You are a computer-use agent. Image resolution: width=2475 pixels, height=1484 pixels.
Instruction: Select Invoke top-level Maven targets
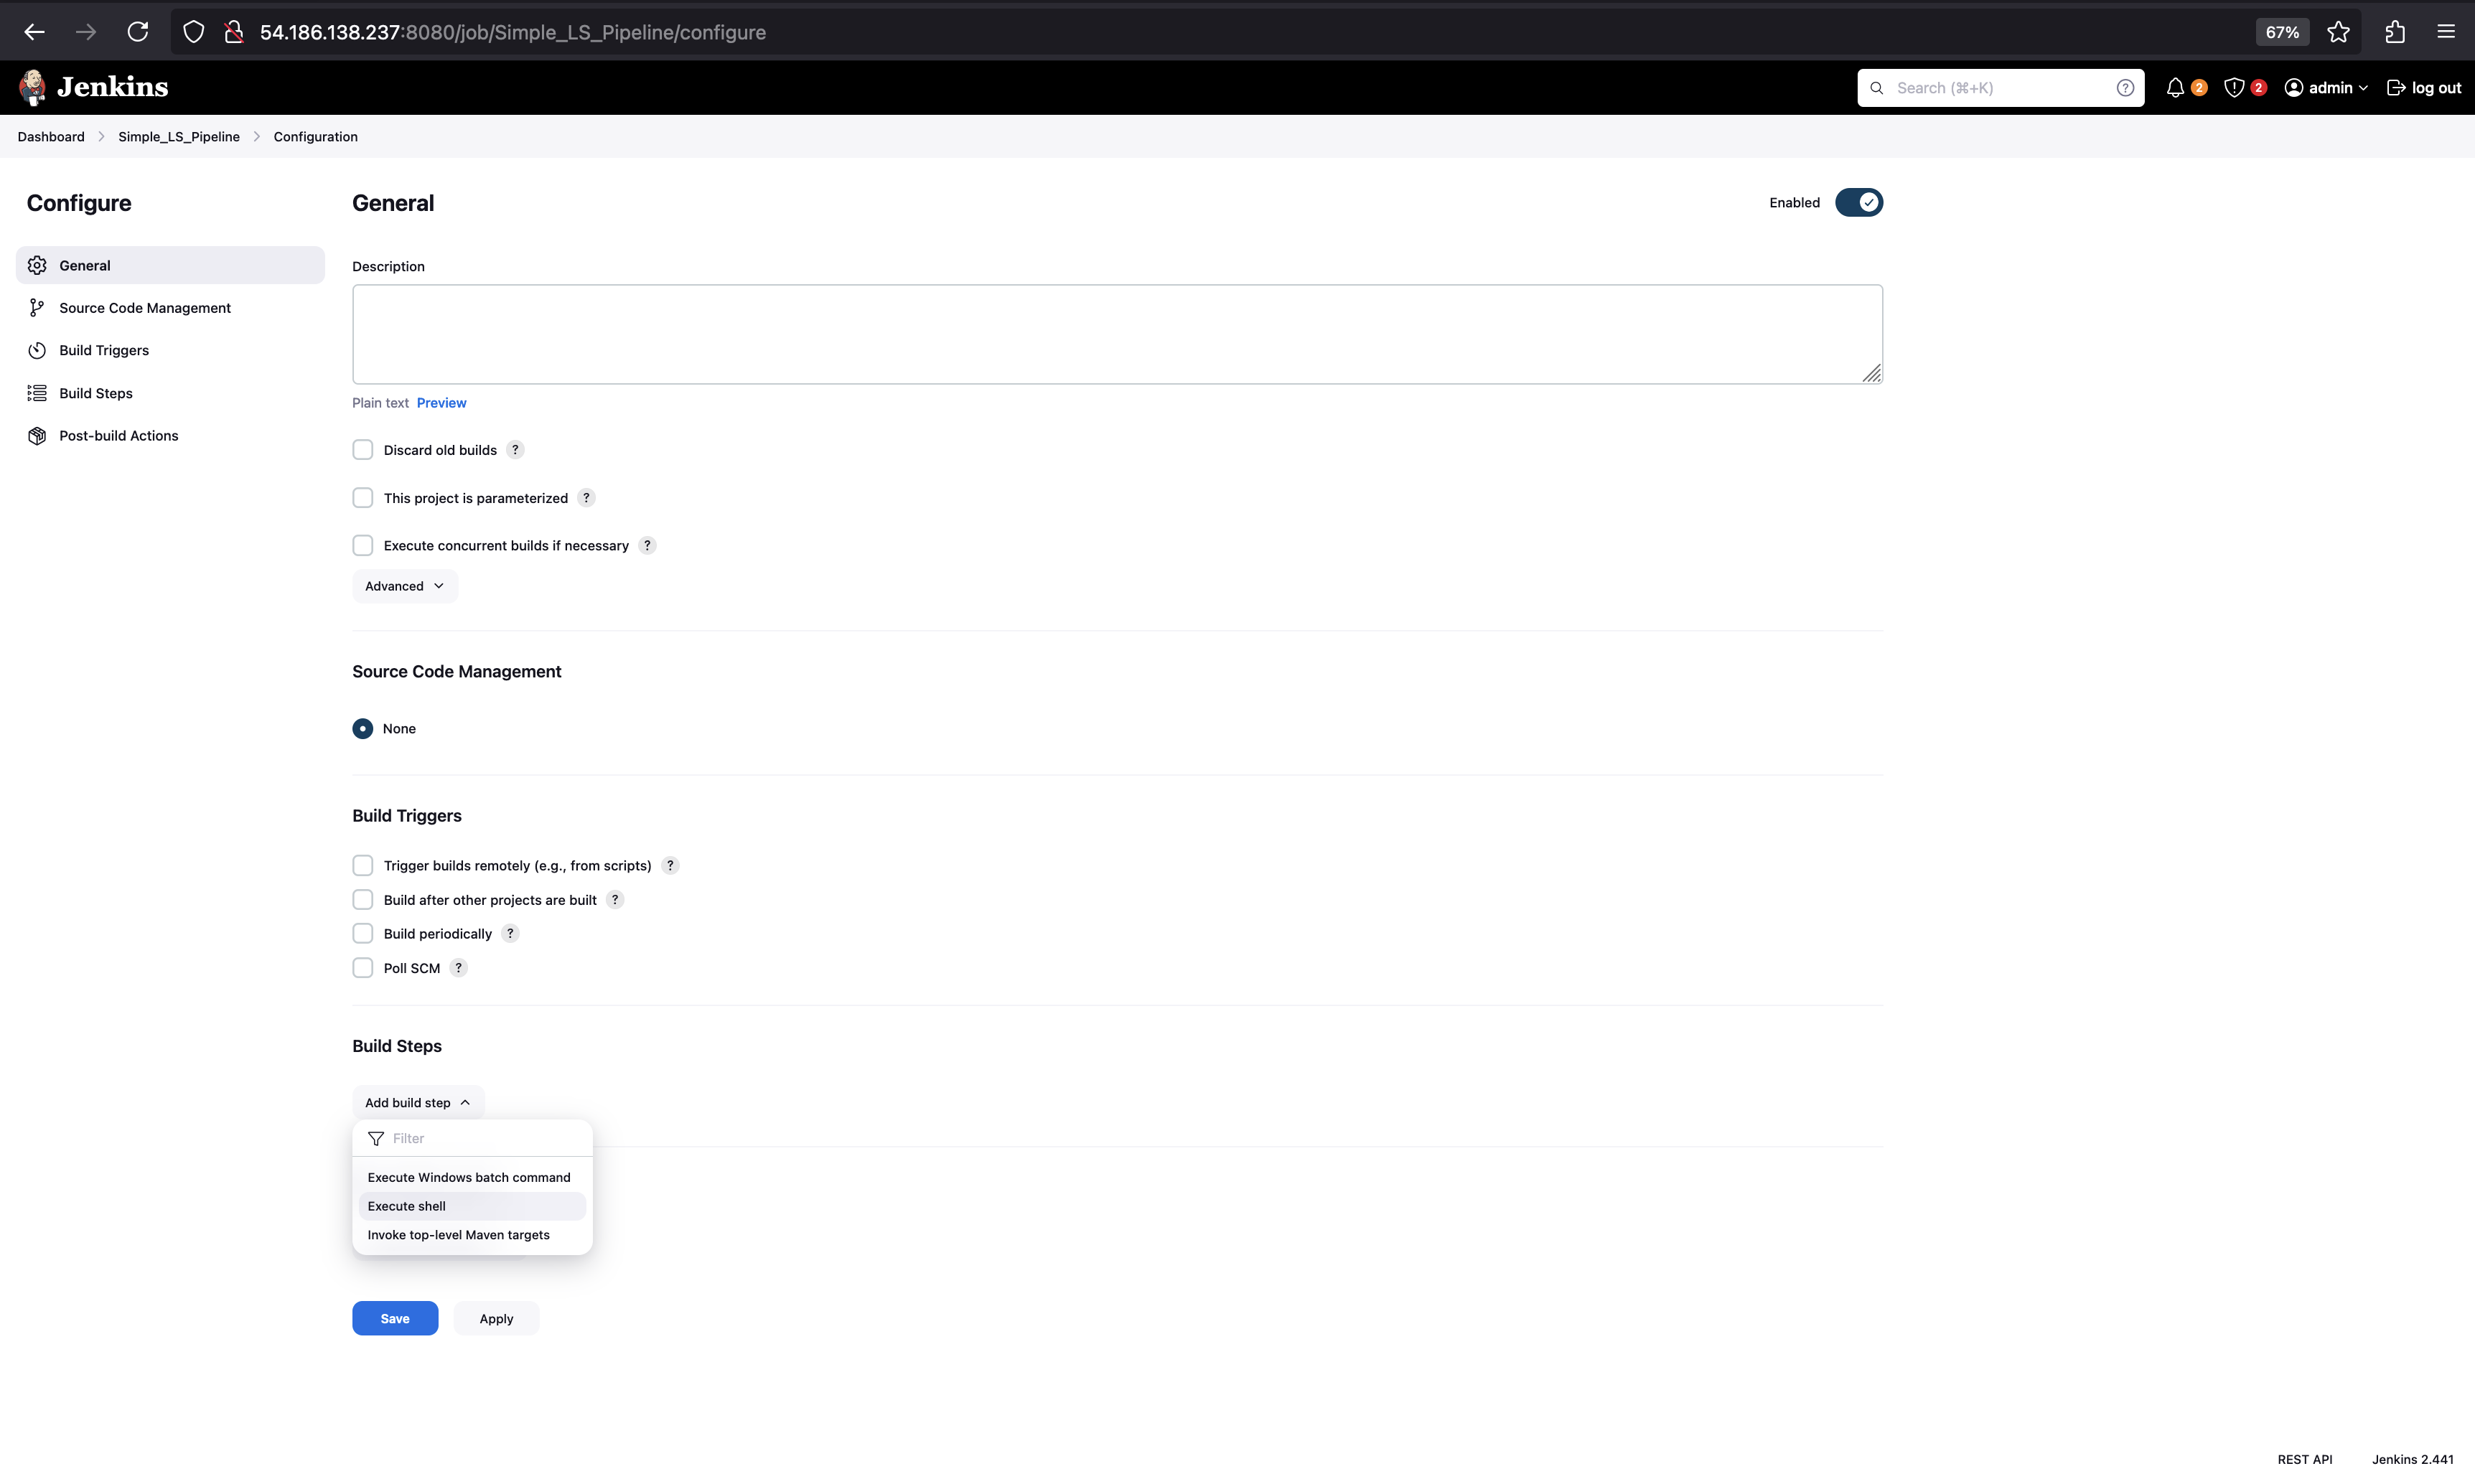pyautogui.click(x=458, y=1235)
